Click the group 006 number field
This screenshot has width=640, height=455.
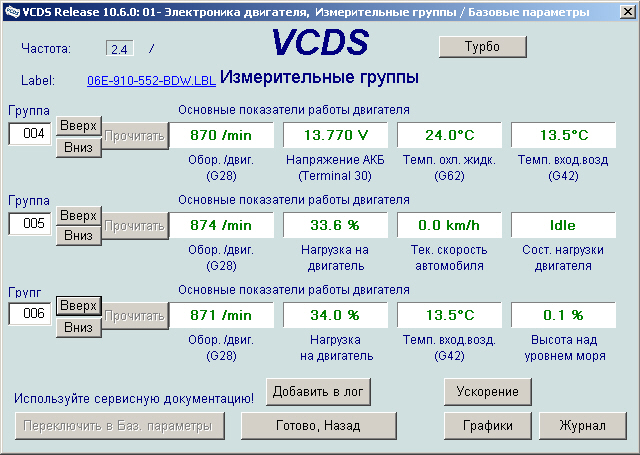[30, 313]
